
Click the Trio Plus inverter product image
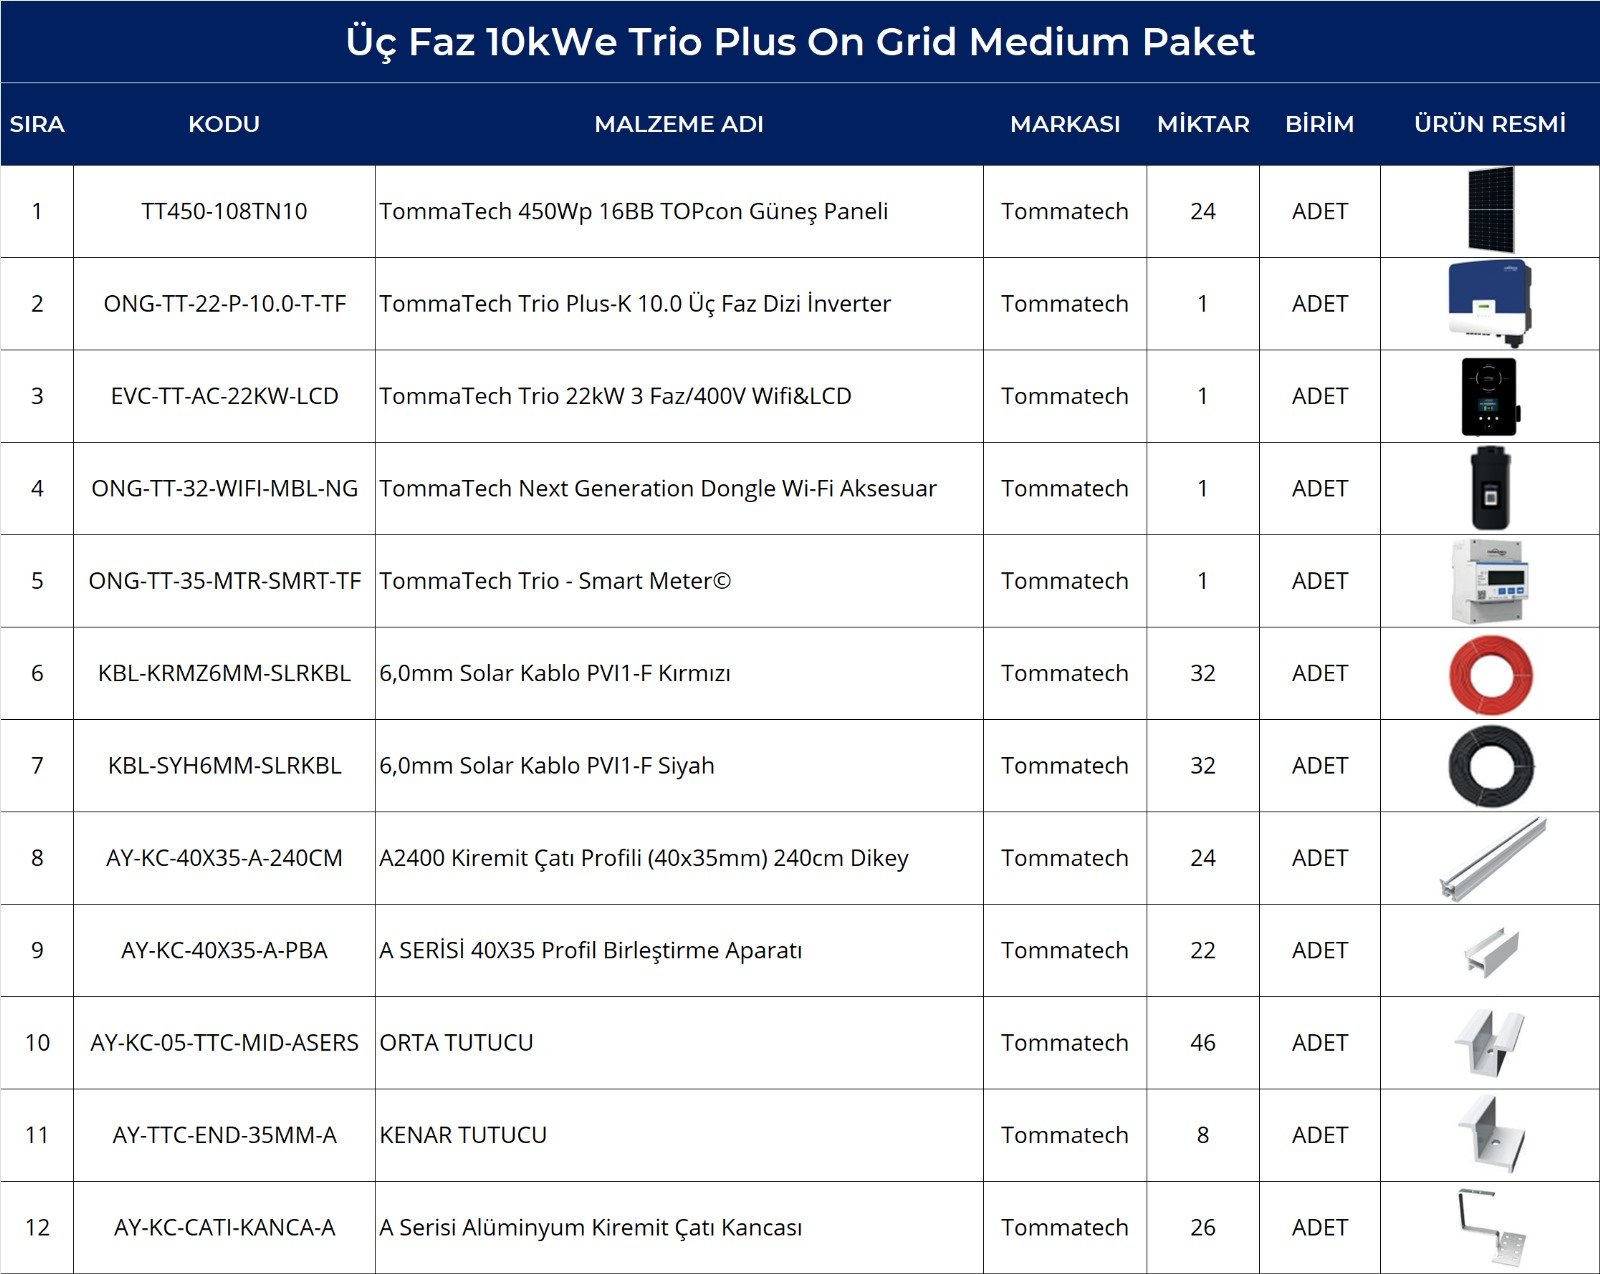point(1490,302)
